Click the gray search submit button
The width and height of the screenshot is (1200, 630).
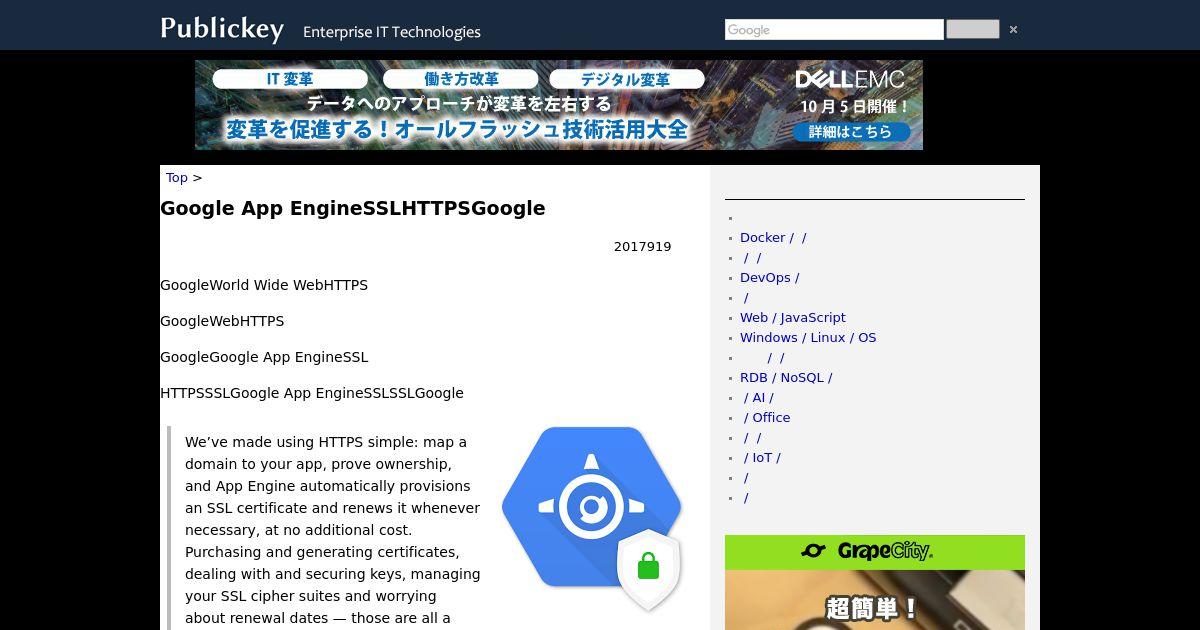(972, 29)
